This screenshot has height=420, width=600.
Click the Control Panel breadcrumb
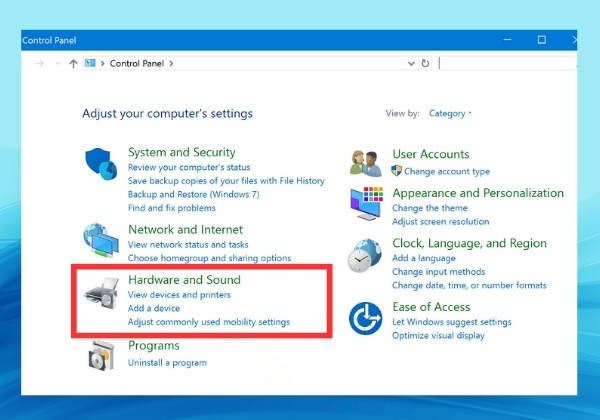tap(137, 63)
